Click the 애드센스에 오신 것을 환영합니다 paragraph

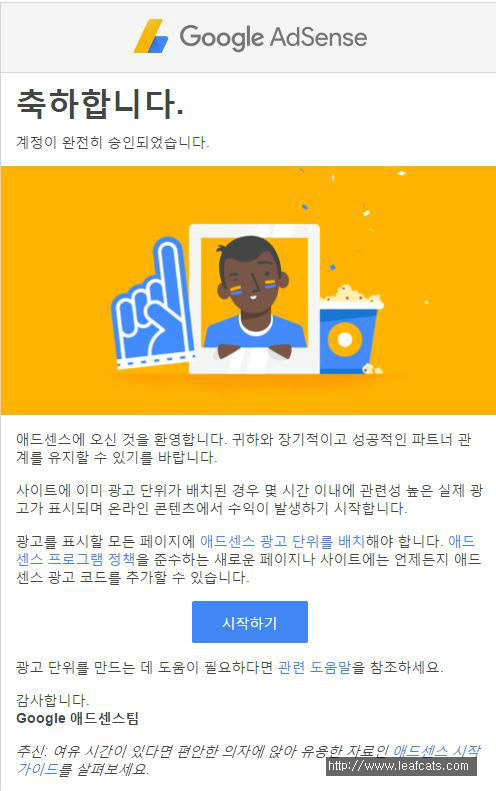tap(243, 448)
